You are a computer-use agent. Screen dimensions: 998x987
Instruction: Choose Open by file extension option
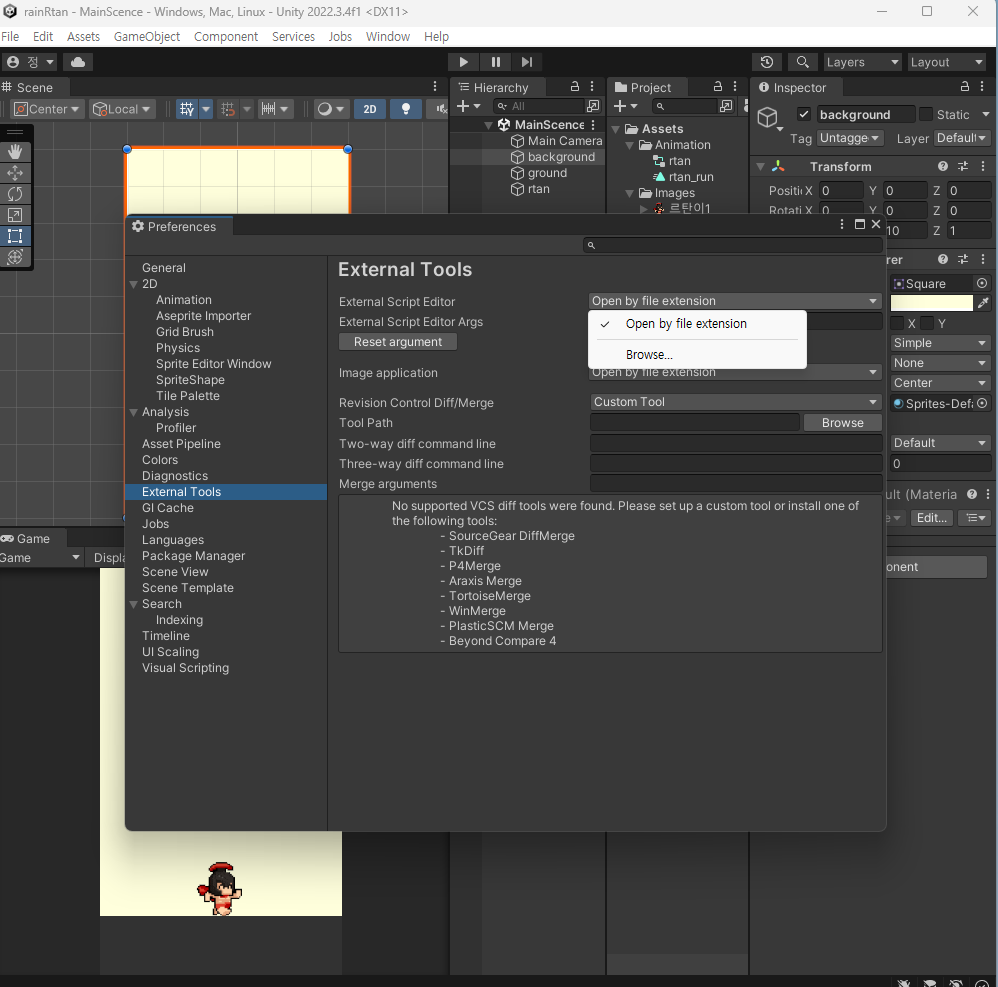pos(697,323)
